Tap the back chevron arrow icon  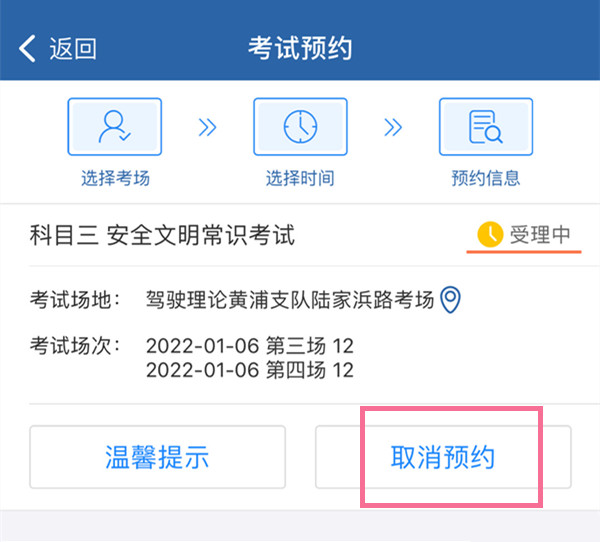pos(27,47)
